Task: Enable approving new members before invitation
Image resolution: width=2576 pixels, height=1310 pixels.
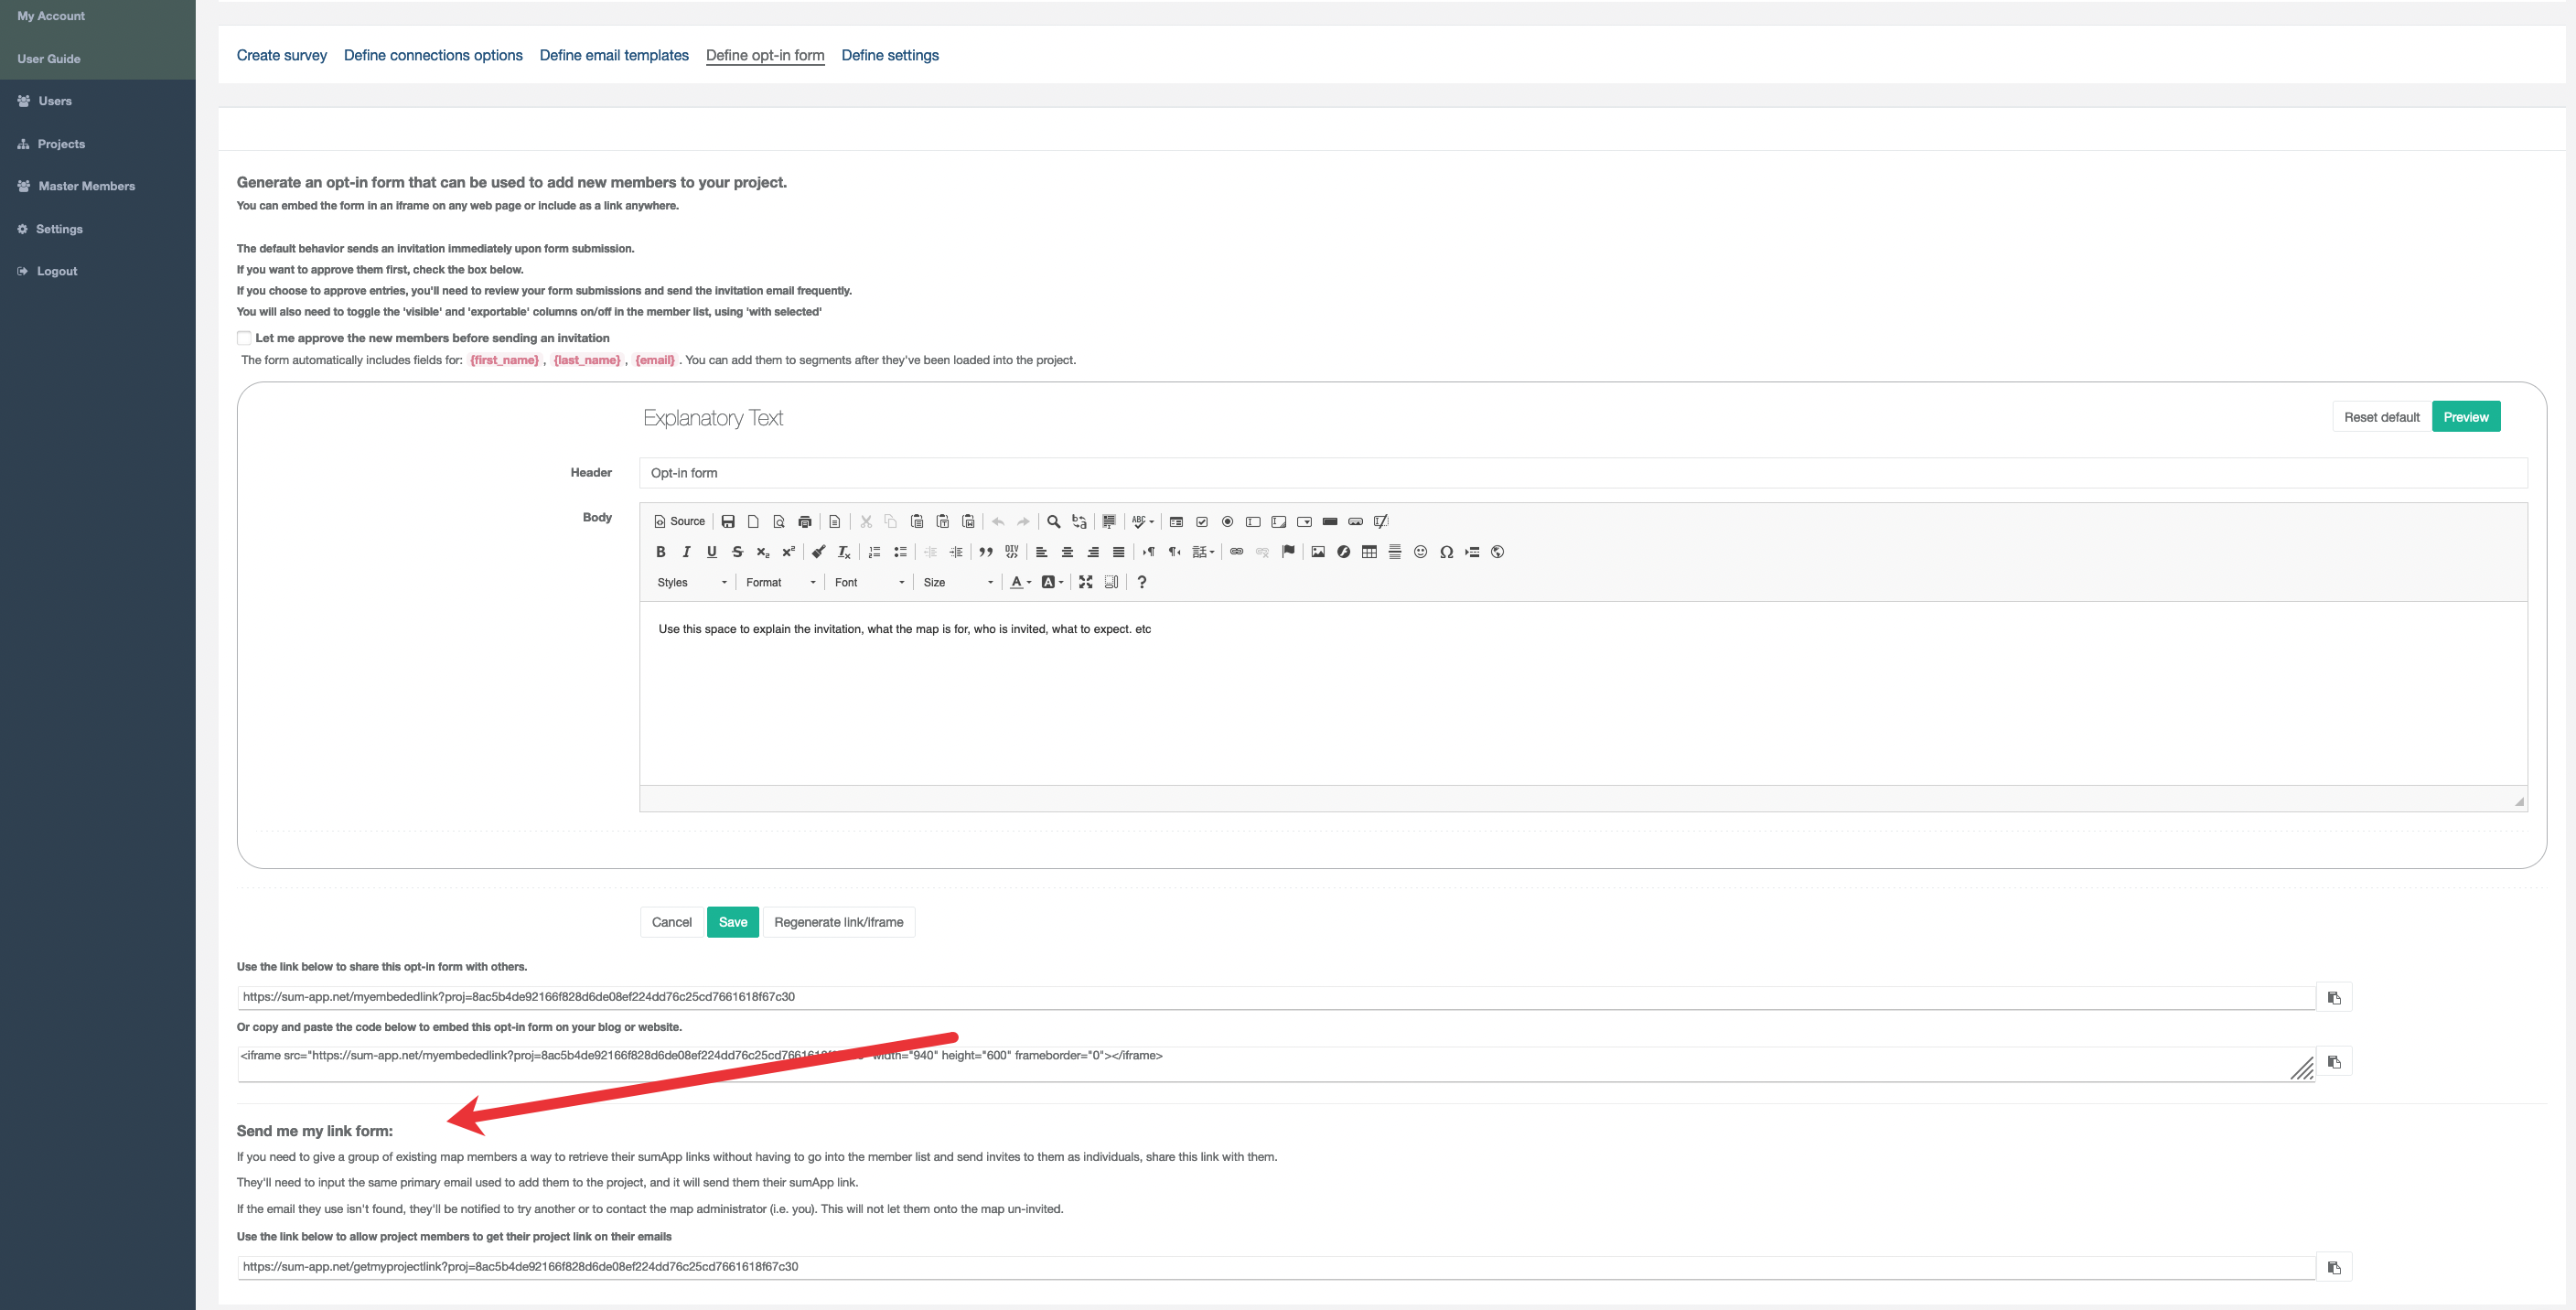Action: click(x=244, y=338)
